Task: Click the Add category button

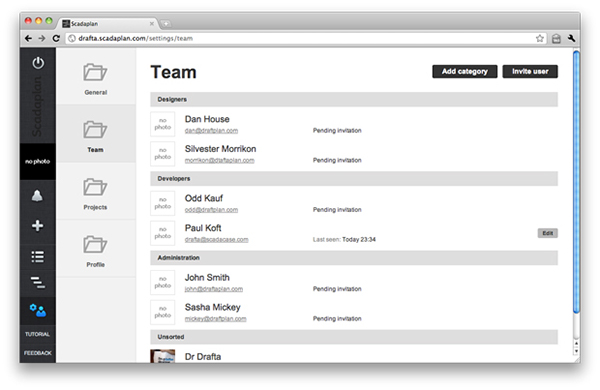Action: (465, 71)
